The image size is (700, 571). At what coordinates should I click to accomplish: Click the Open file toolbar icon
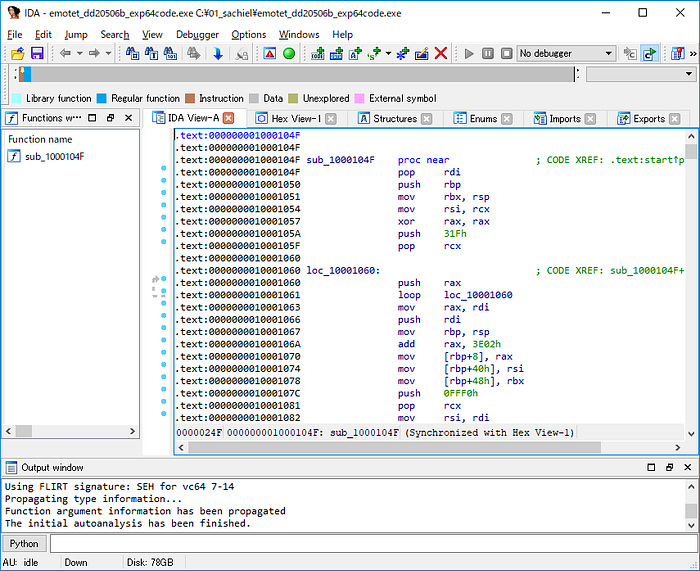[x=17, y=53]
